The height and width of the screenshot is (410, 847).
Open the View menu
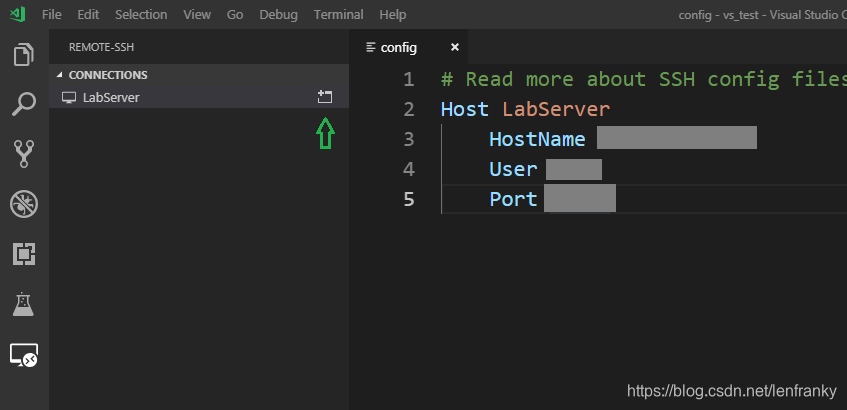click(197, 15)
